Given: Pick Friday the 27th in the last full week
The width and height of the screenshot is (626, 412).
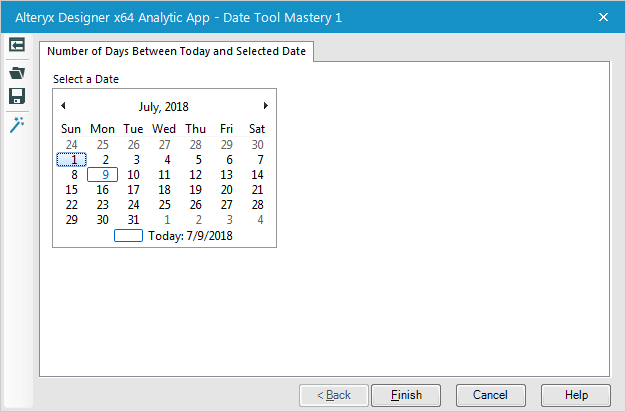Looking at the screenshot, I should point(226,204).
